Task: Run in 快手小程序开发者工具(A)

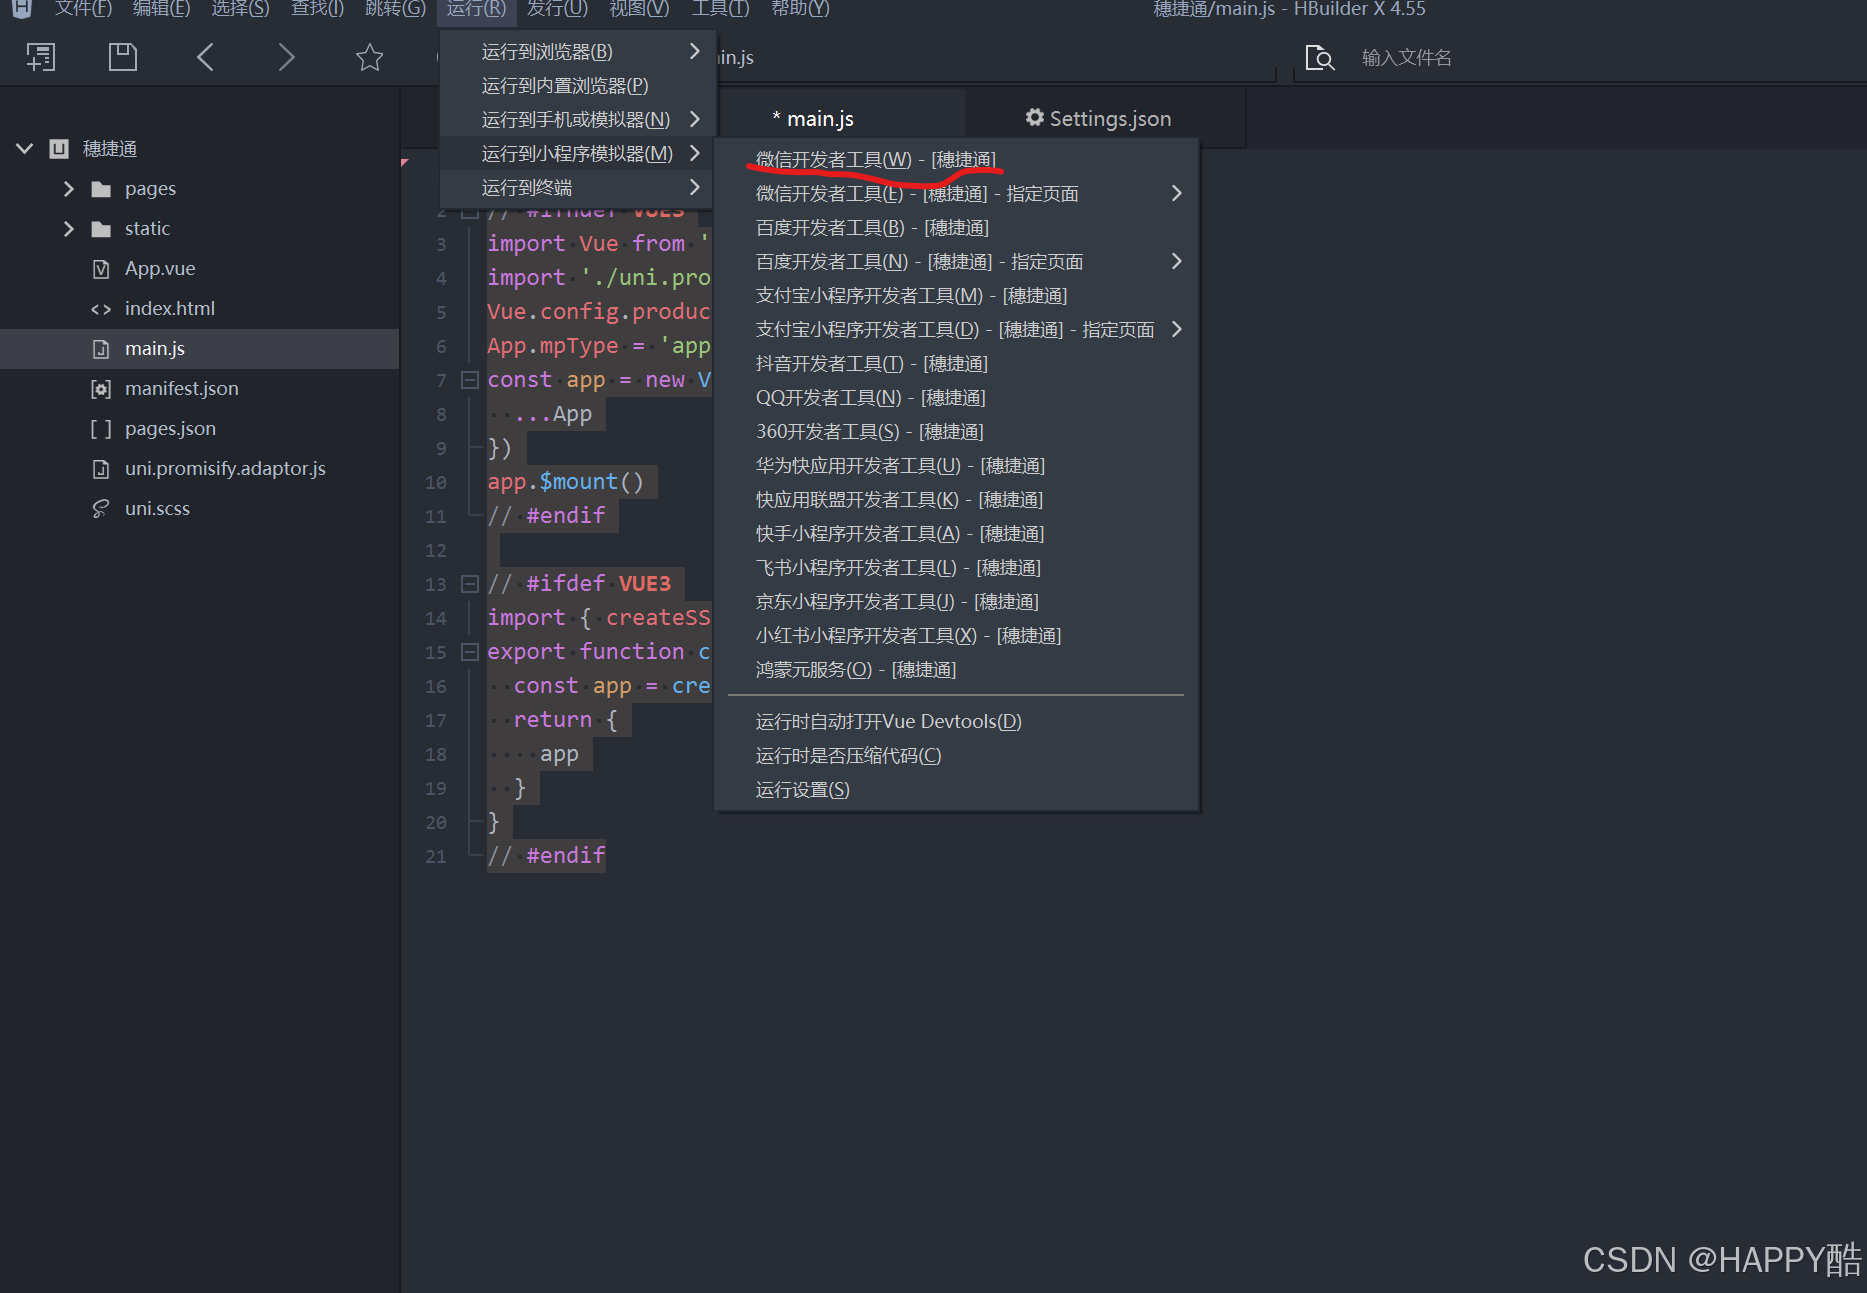Action: tap(900, 534)
